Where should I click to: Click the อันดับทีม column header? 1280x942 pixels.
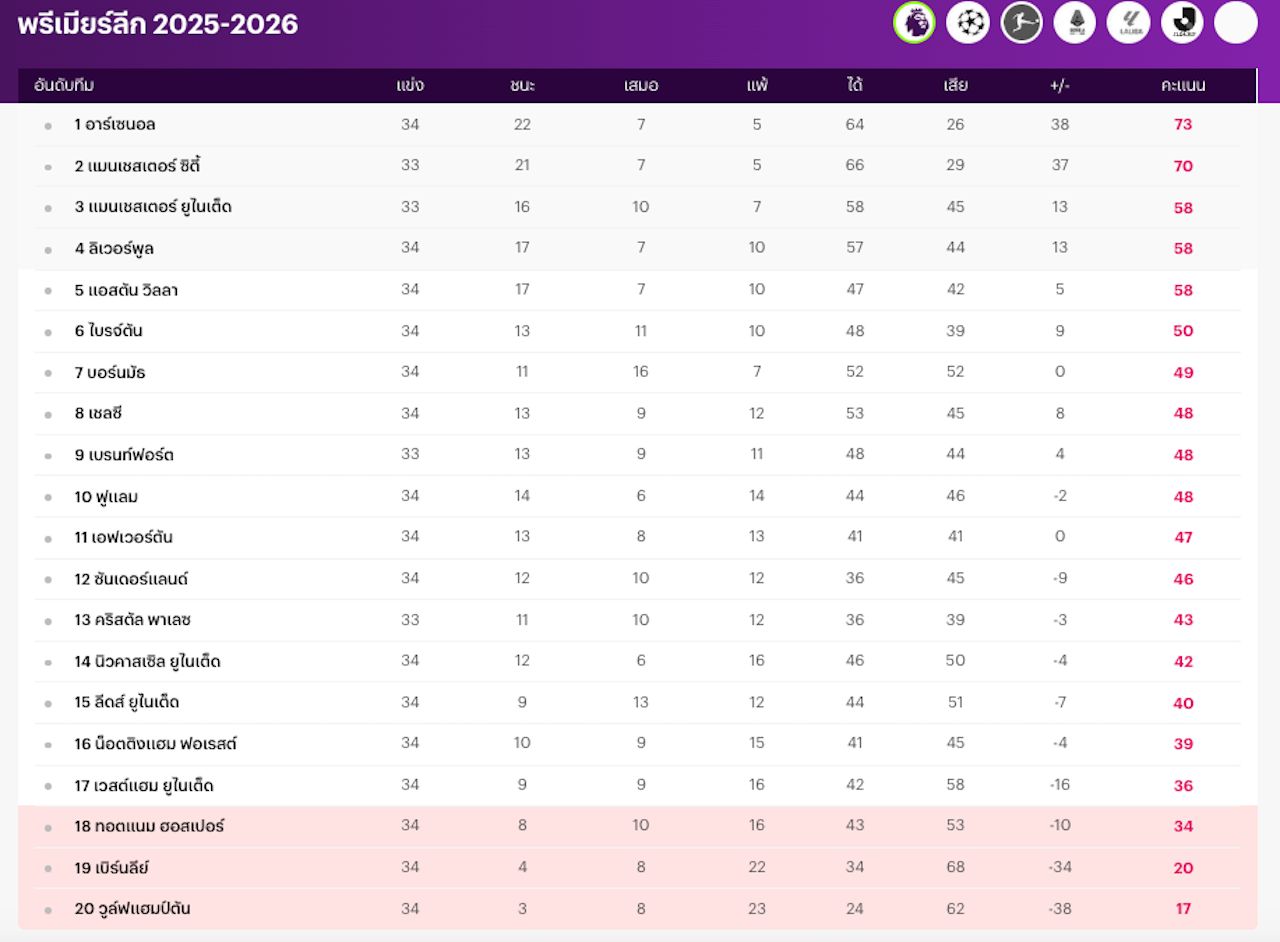click(64, 85)
